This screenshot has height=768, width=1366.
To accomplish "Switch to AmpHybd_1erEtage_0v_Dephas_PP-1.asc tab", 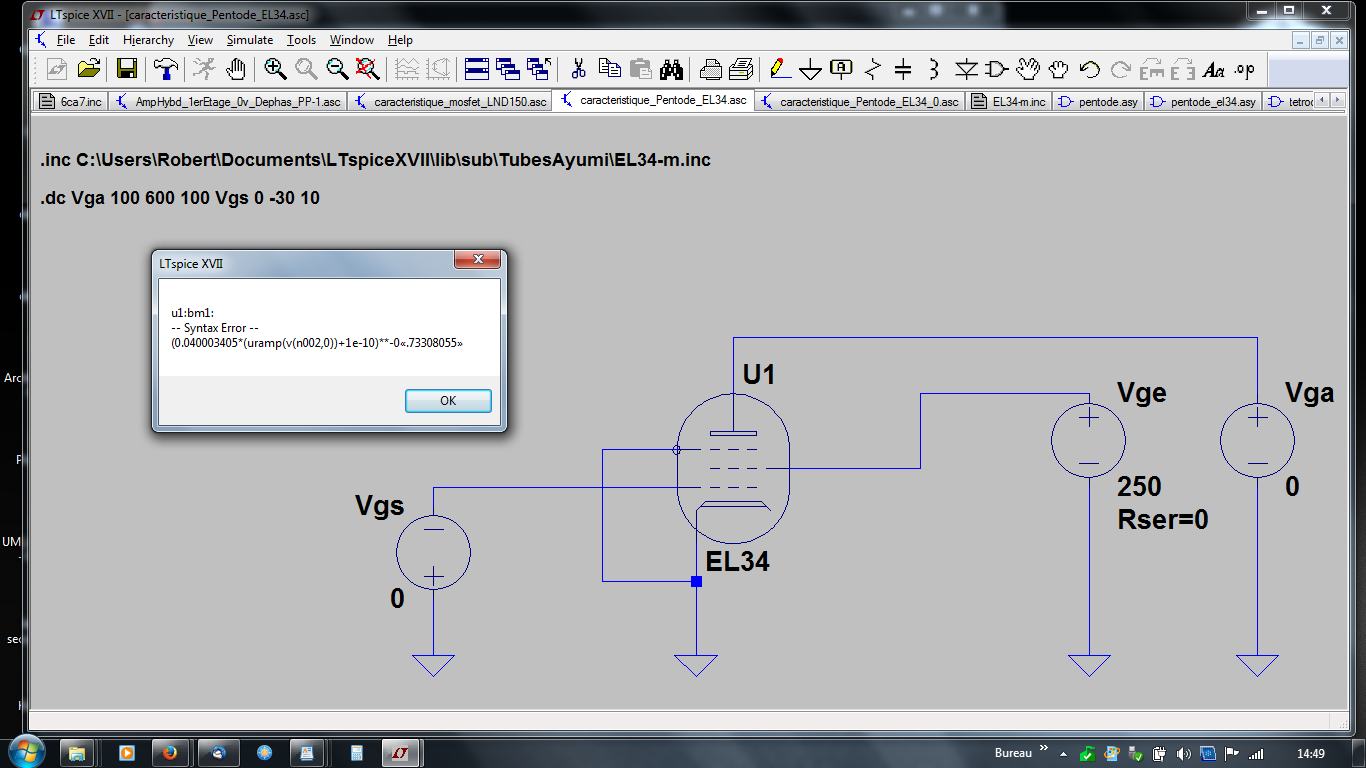I will (227, 101).
